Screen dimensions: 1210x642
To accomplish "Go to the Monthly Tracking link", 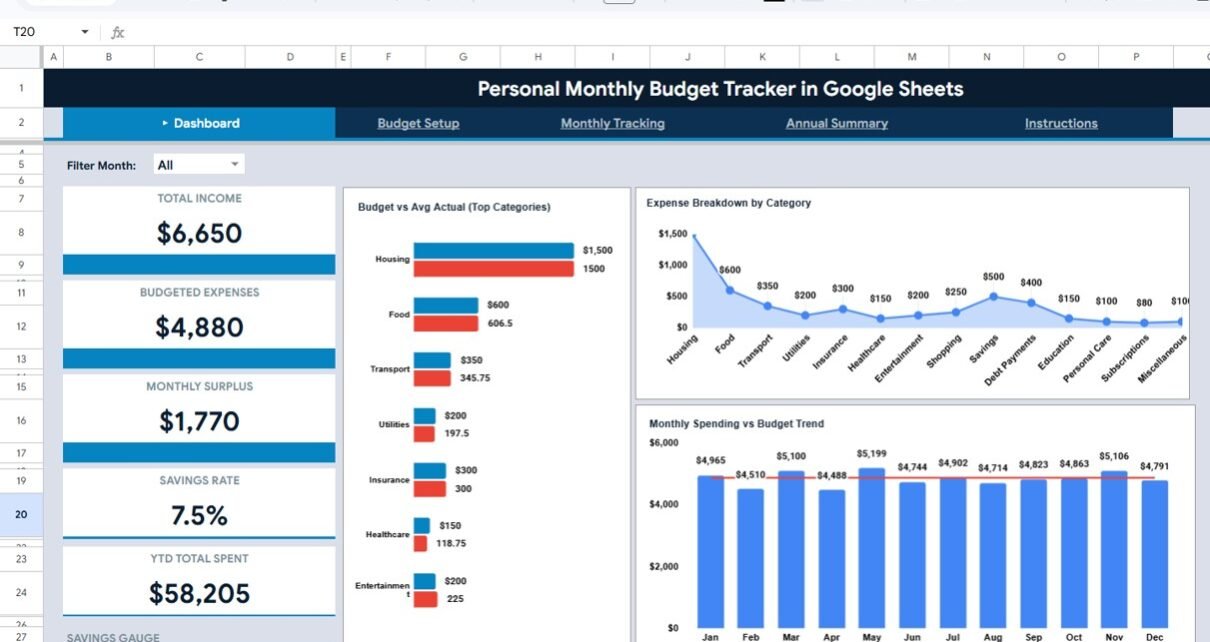I will pos(612,123).
